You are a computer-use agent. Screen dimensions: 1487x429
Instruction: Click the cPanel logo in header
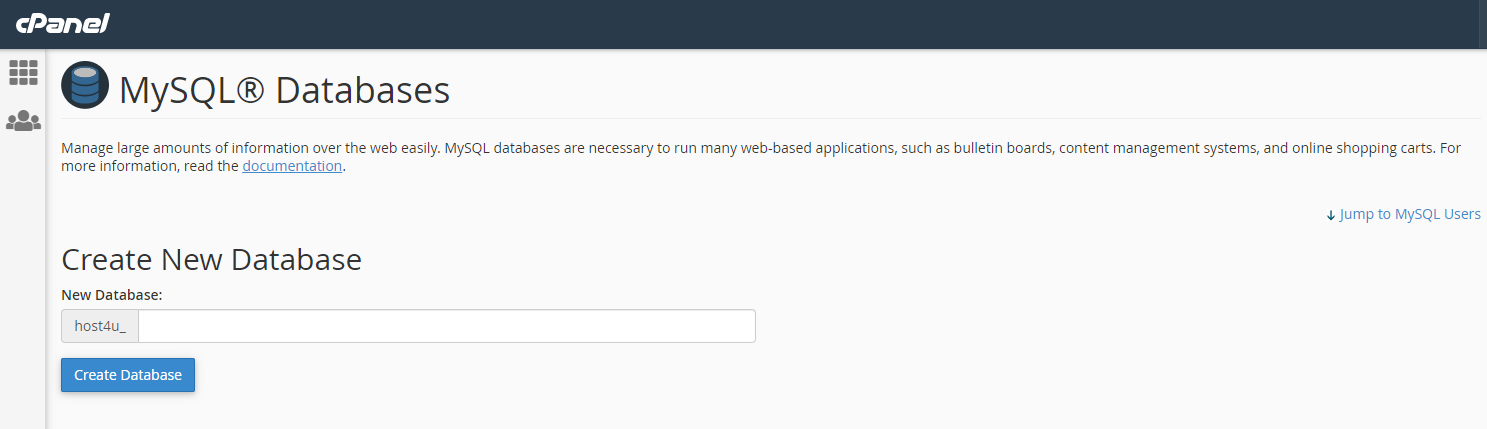(62, 24)
